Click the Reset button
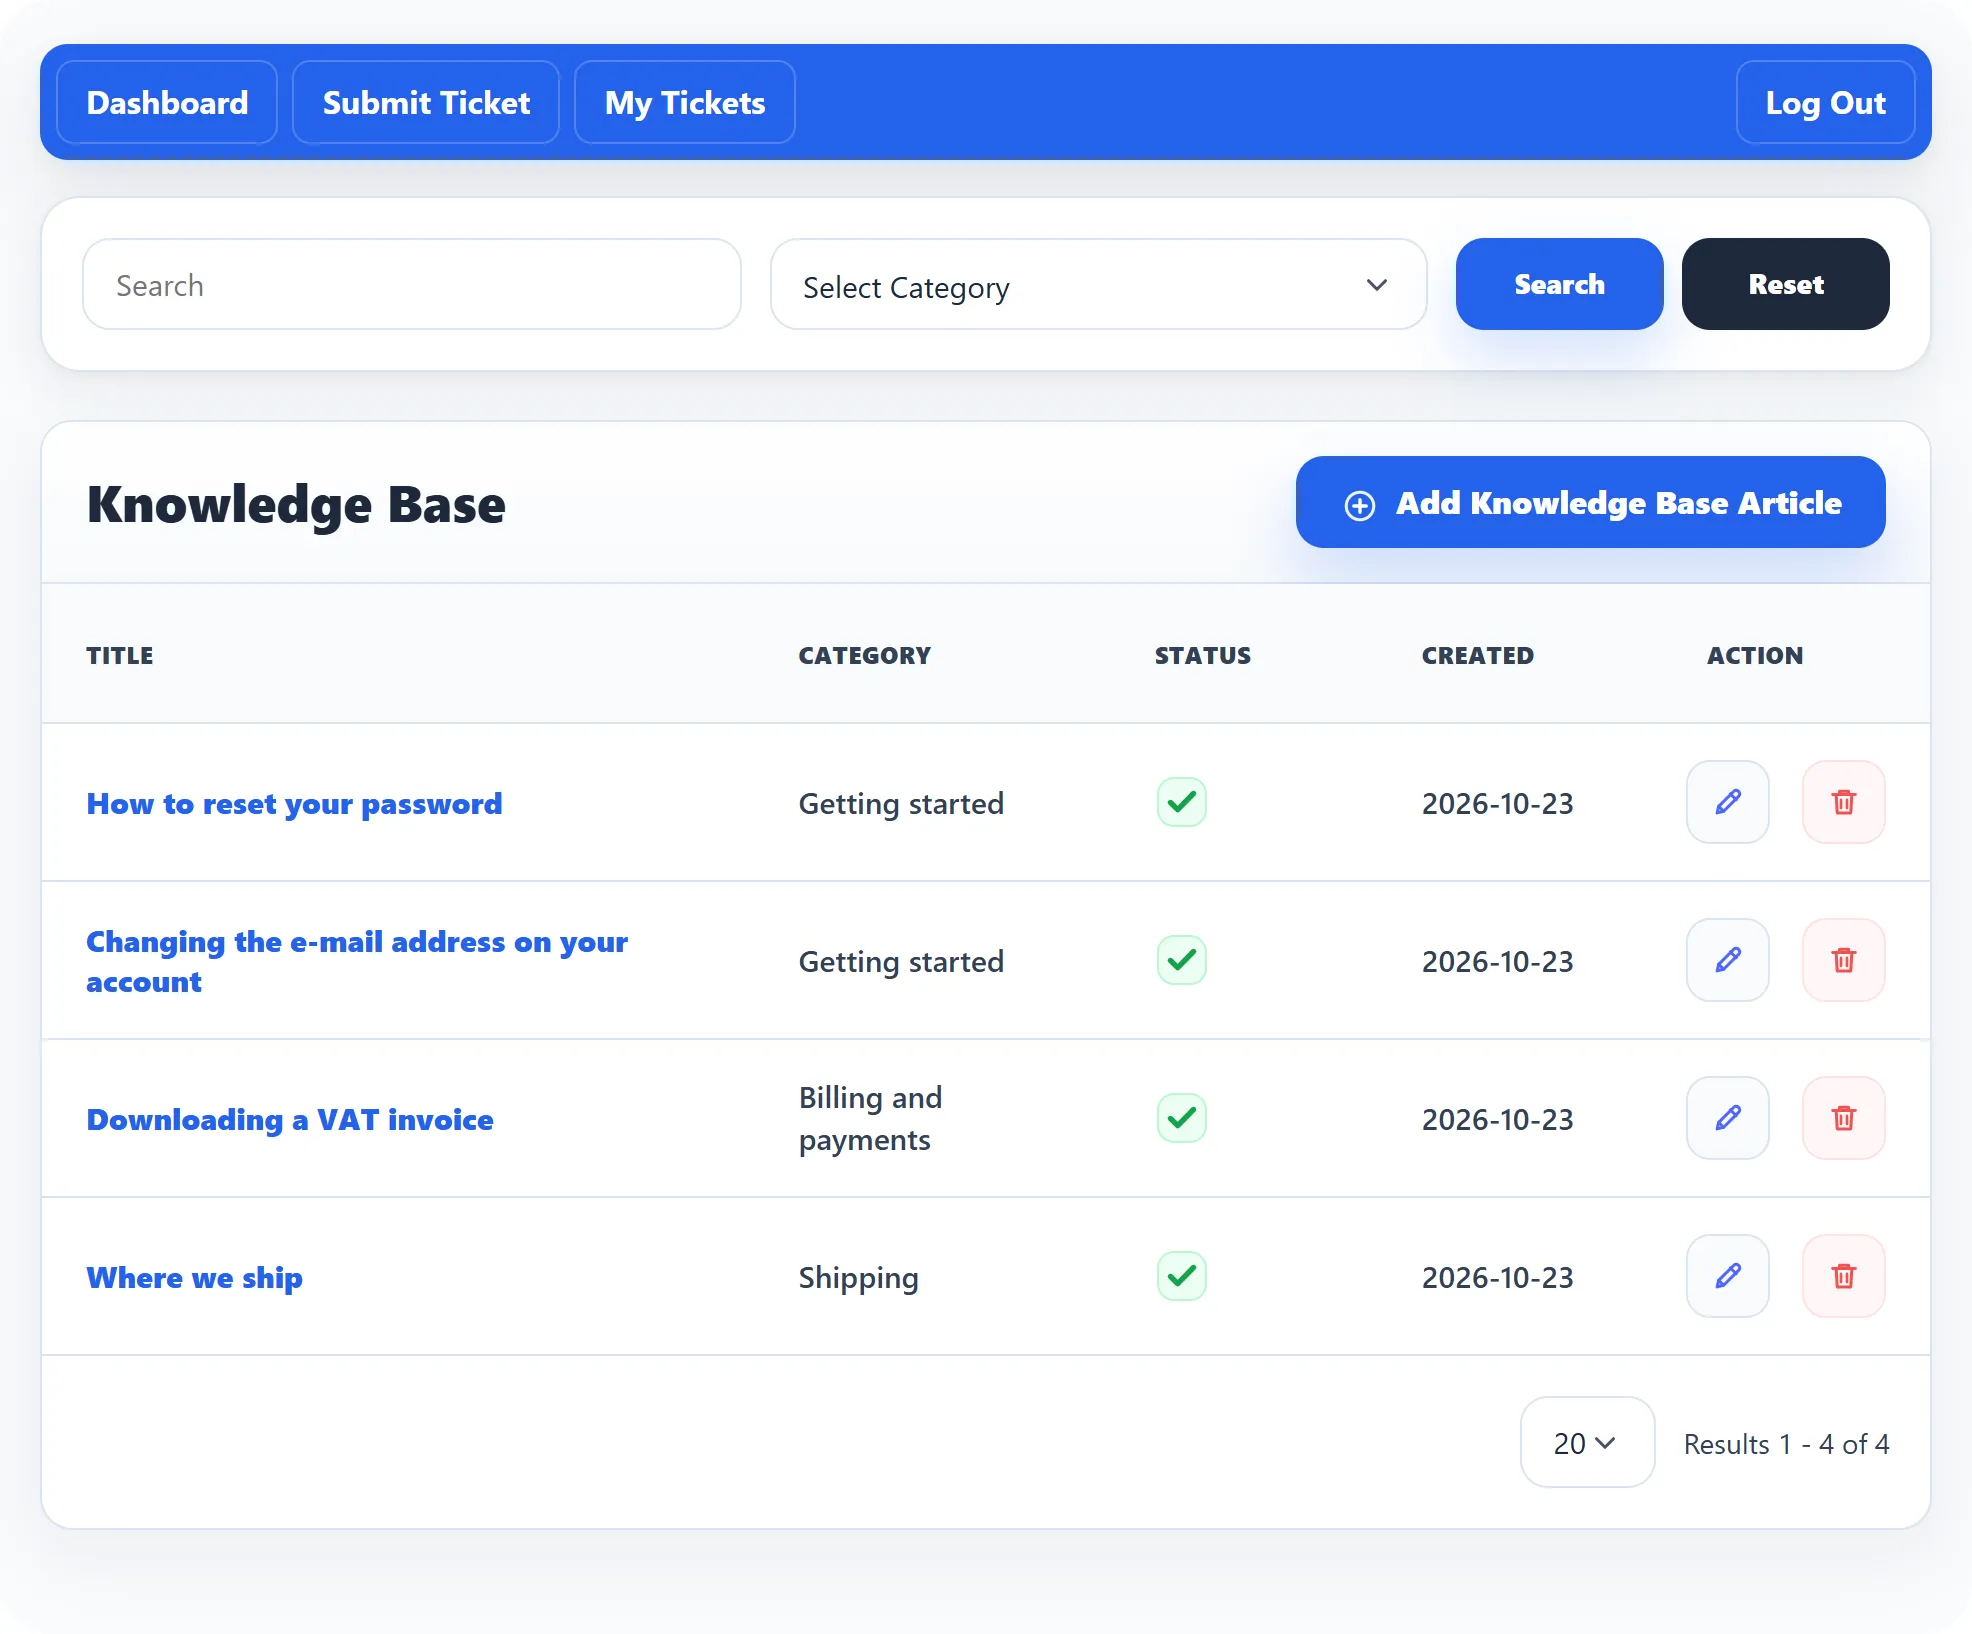1972x1634 pixels. pos(1785,284)
